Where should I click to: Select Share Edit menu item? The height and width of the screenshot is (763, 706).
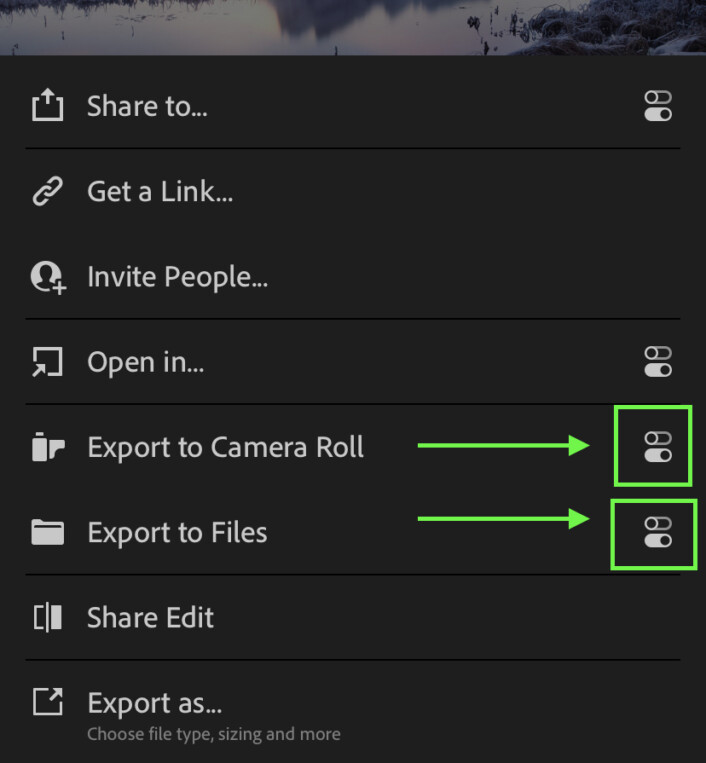click(x=150, y=617)
